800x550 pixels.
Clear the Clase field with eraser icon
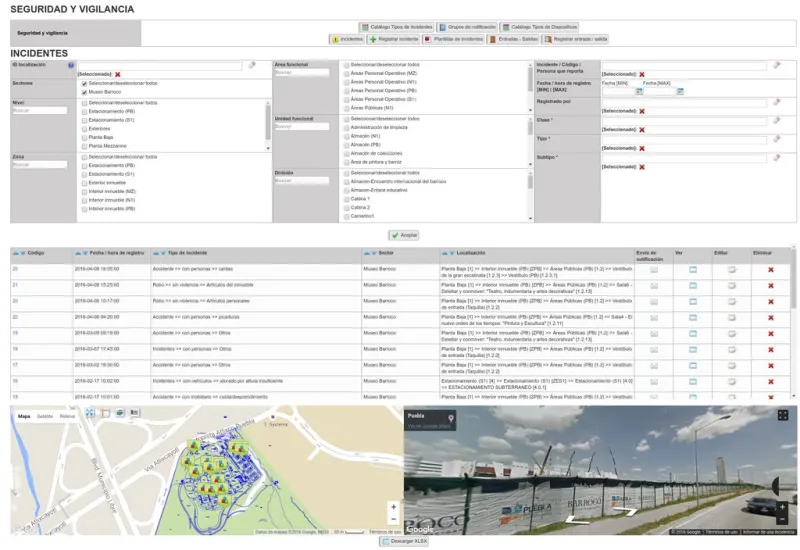777,120
